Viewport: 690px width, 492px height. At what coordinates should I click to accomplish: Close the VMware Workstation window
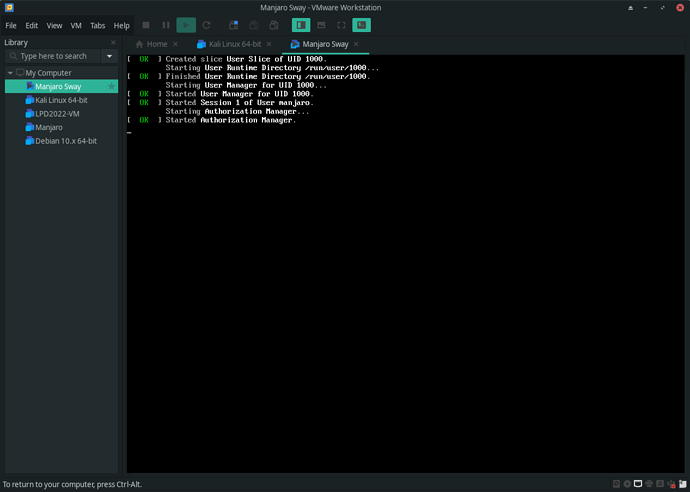680,7
